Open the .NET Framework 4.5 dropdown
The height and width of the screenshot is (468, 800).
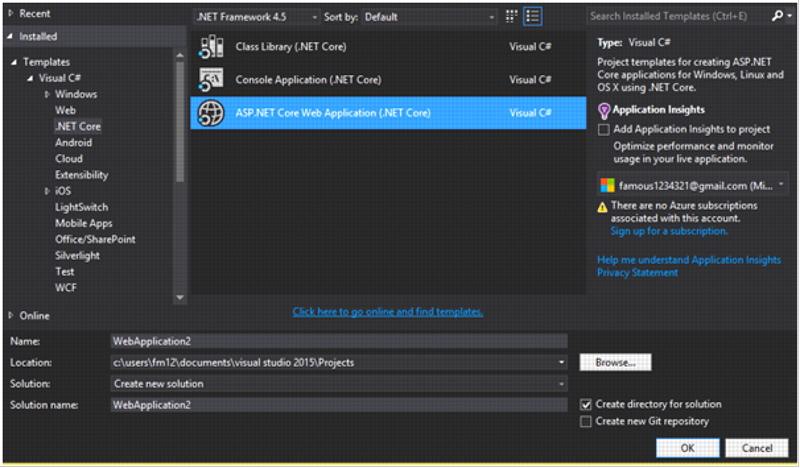257,17
